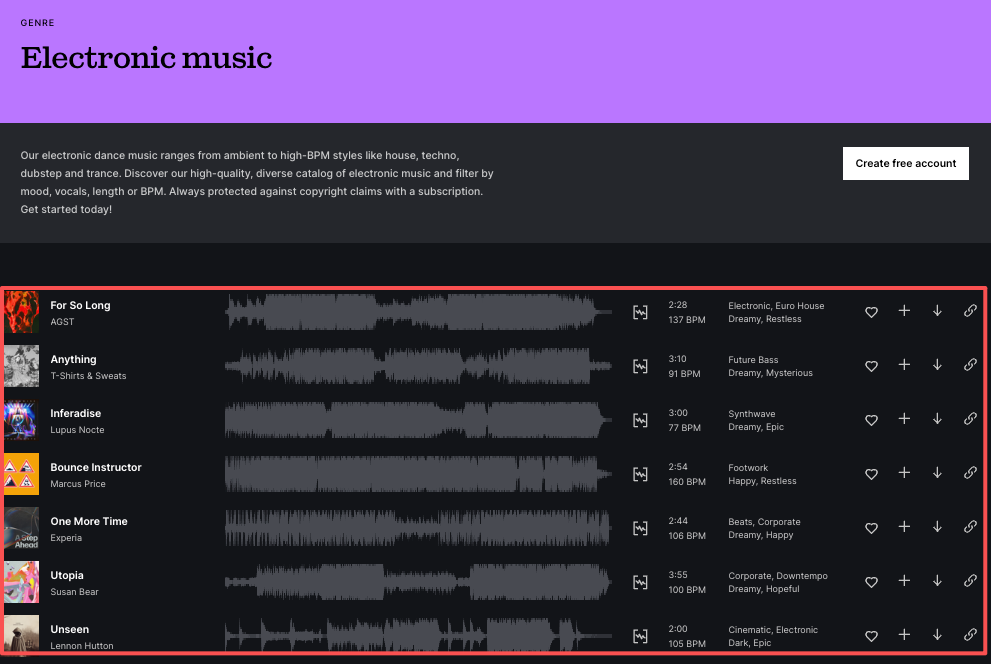Screen dimensions: 991x664
Task: Add One More Time with plus
Action: coord(904,527)
